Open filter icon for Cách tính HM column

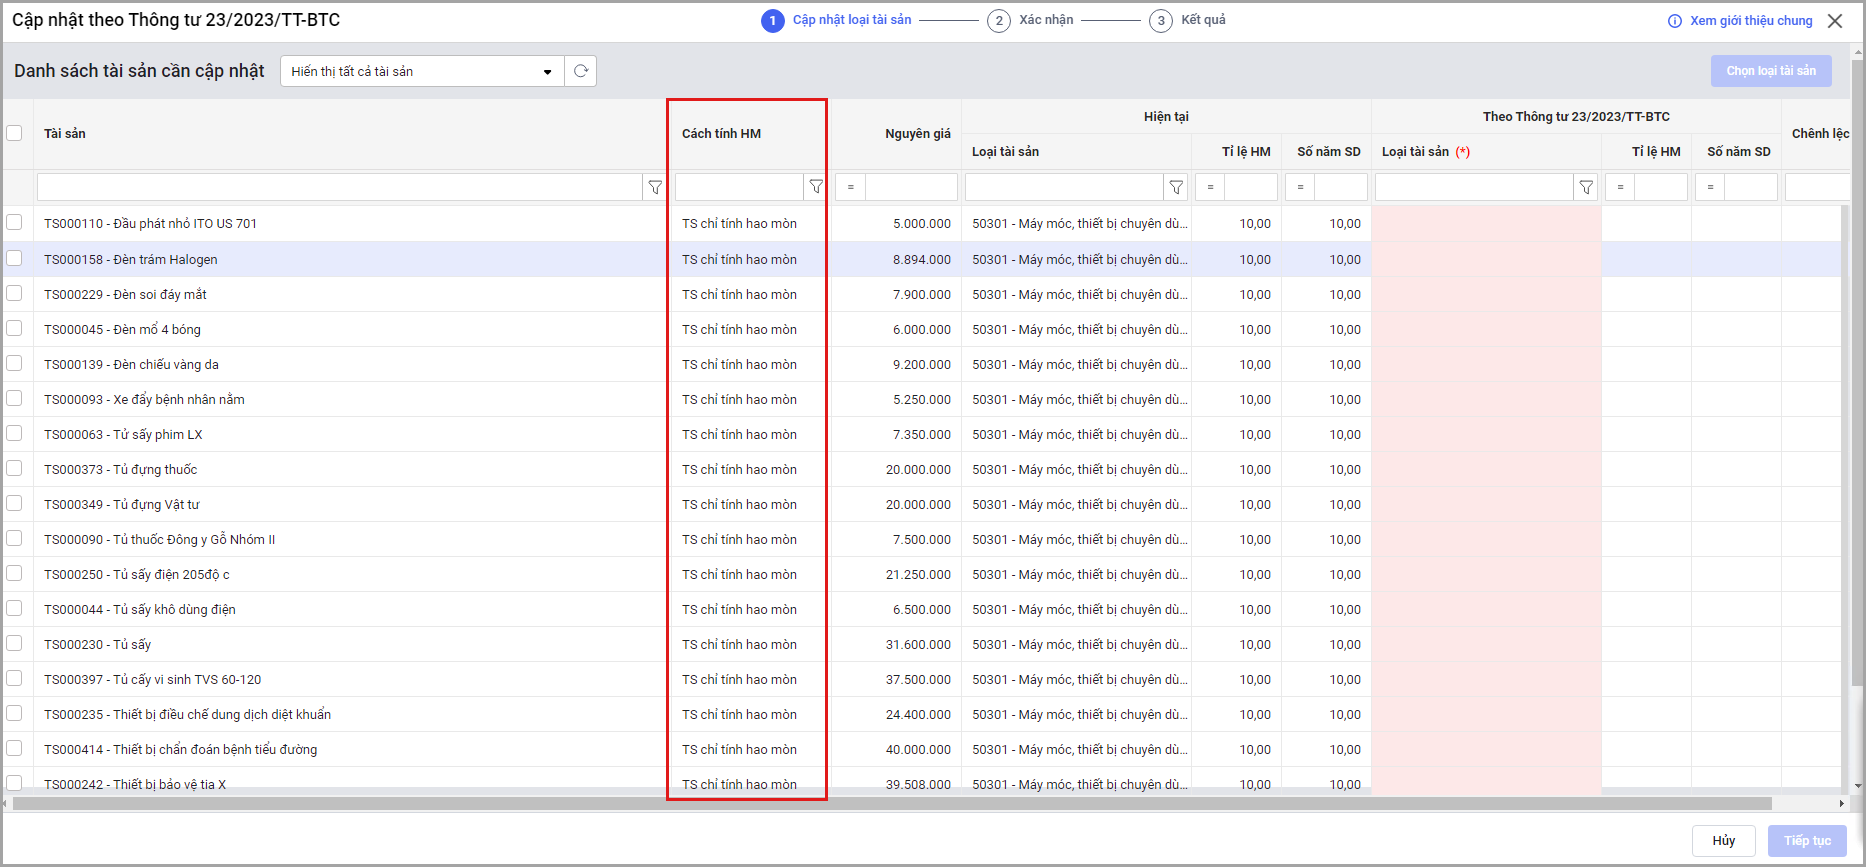pos(816,187)
